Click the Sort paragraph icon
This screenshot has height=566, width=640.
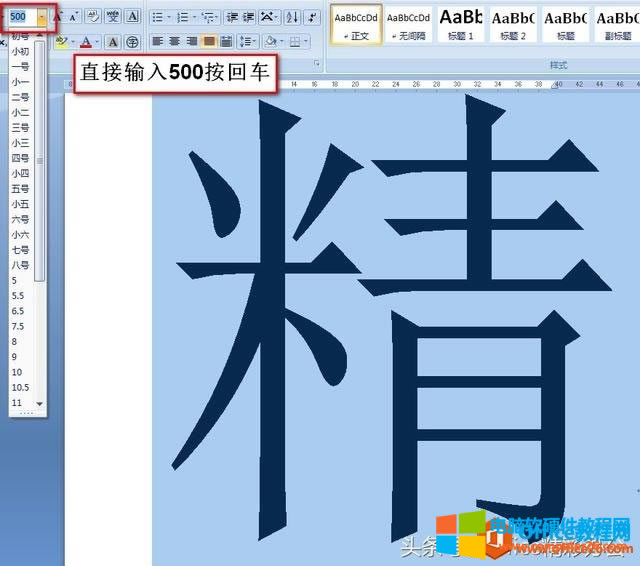click(x=291, y=17)
